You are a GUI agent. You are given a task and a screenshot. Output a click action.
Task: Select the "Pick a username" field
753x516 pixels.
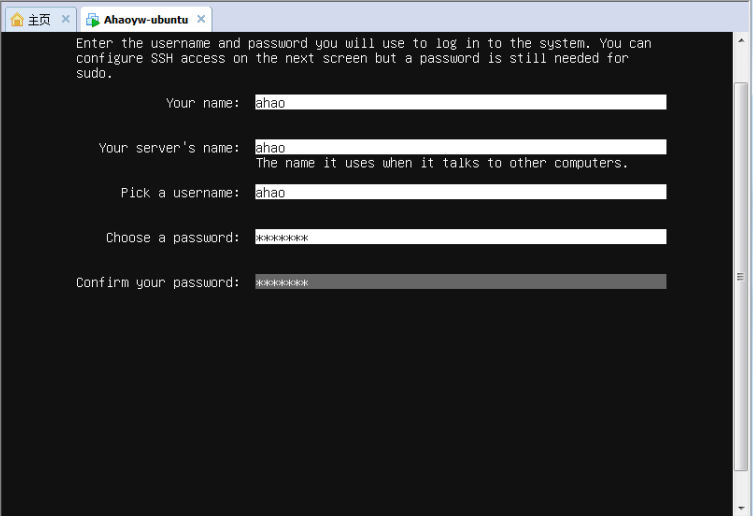(460, 192)
